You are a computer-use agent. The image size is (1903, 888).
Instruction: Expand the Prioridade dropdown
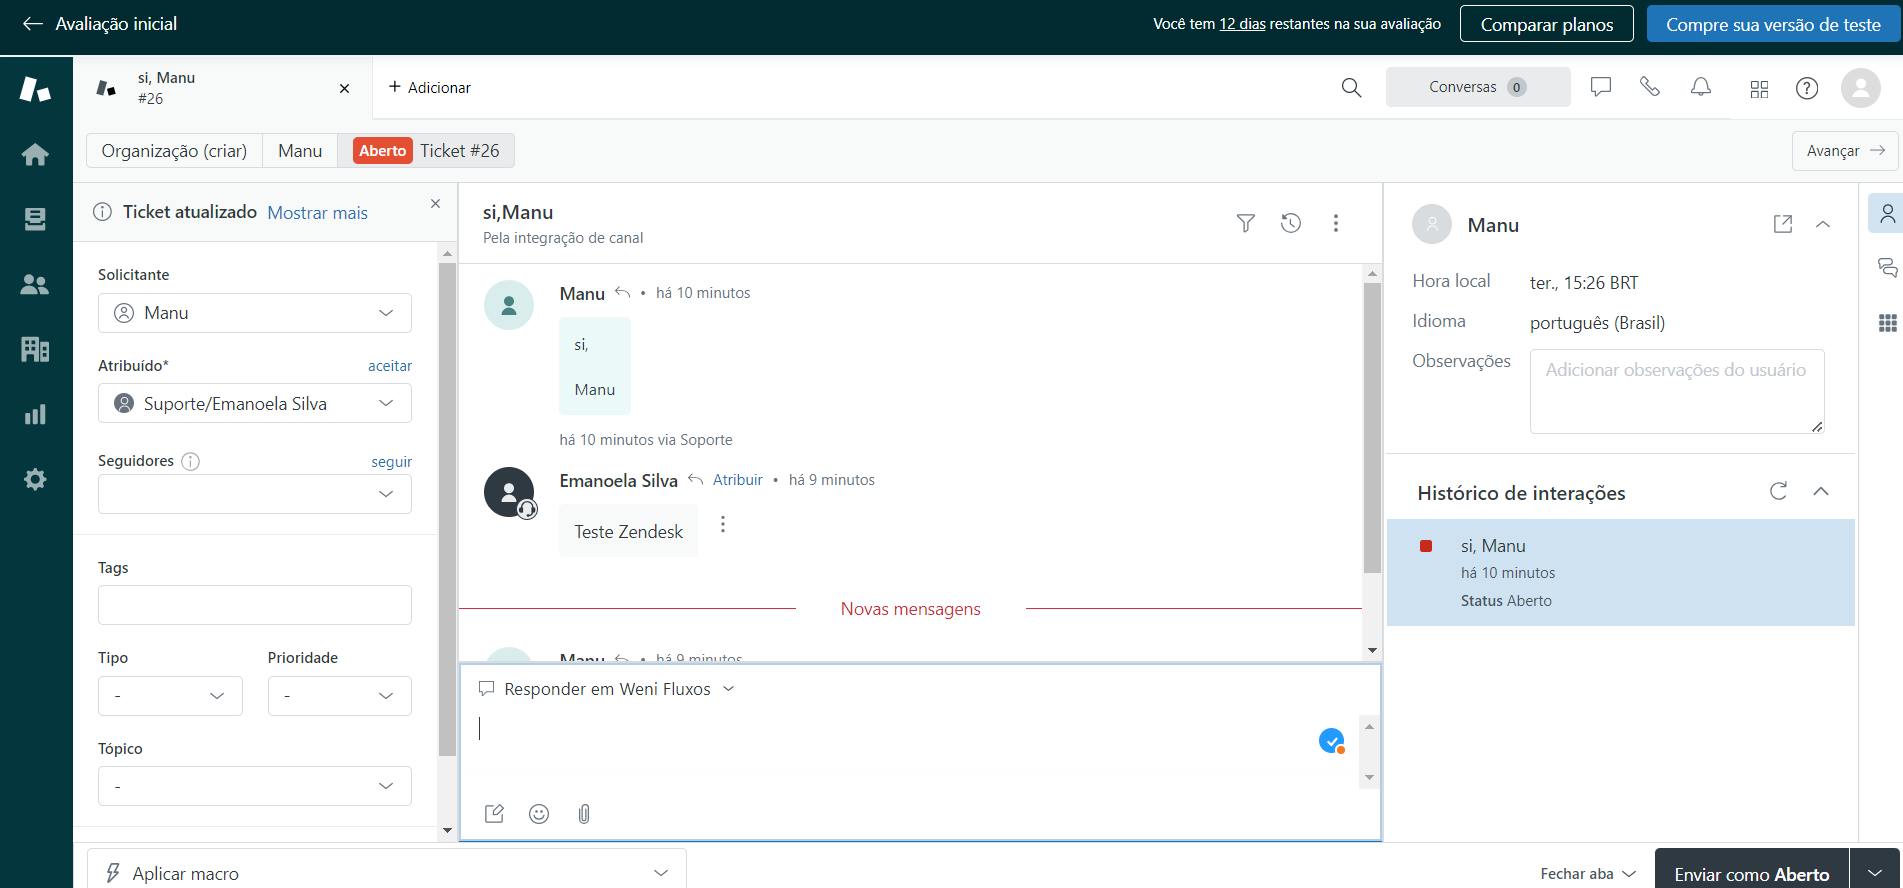[339, 696]
